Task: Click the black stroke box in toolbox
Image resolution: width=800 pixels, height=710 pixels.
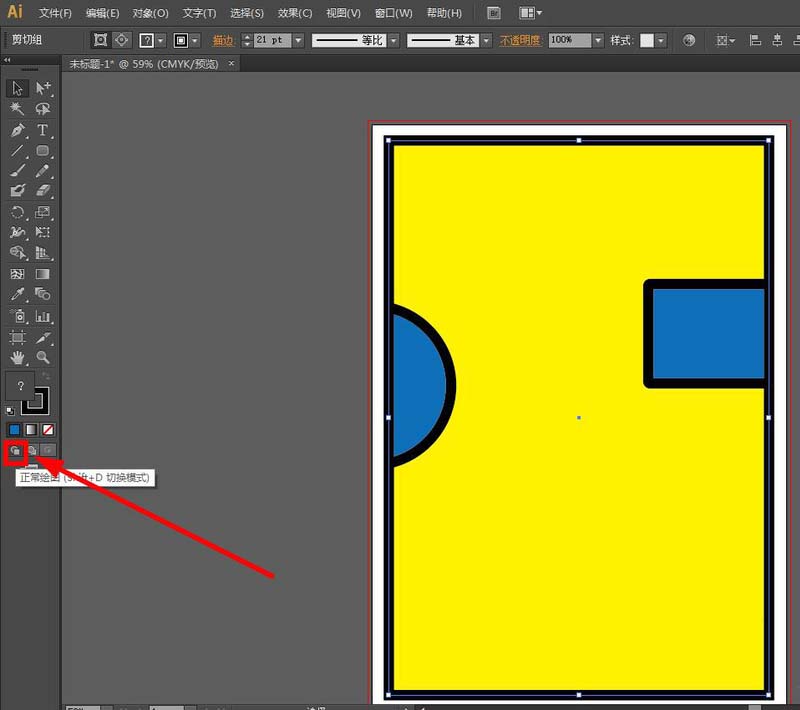Action: (35, 401)
